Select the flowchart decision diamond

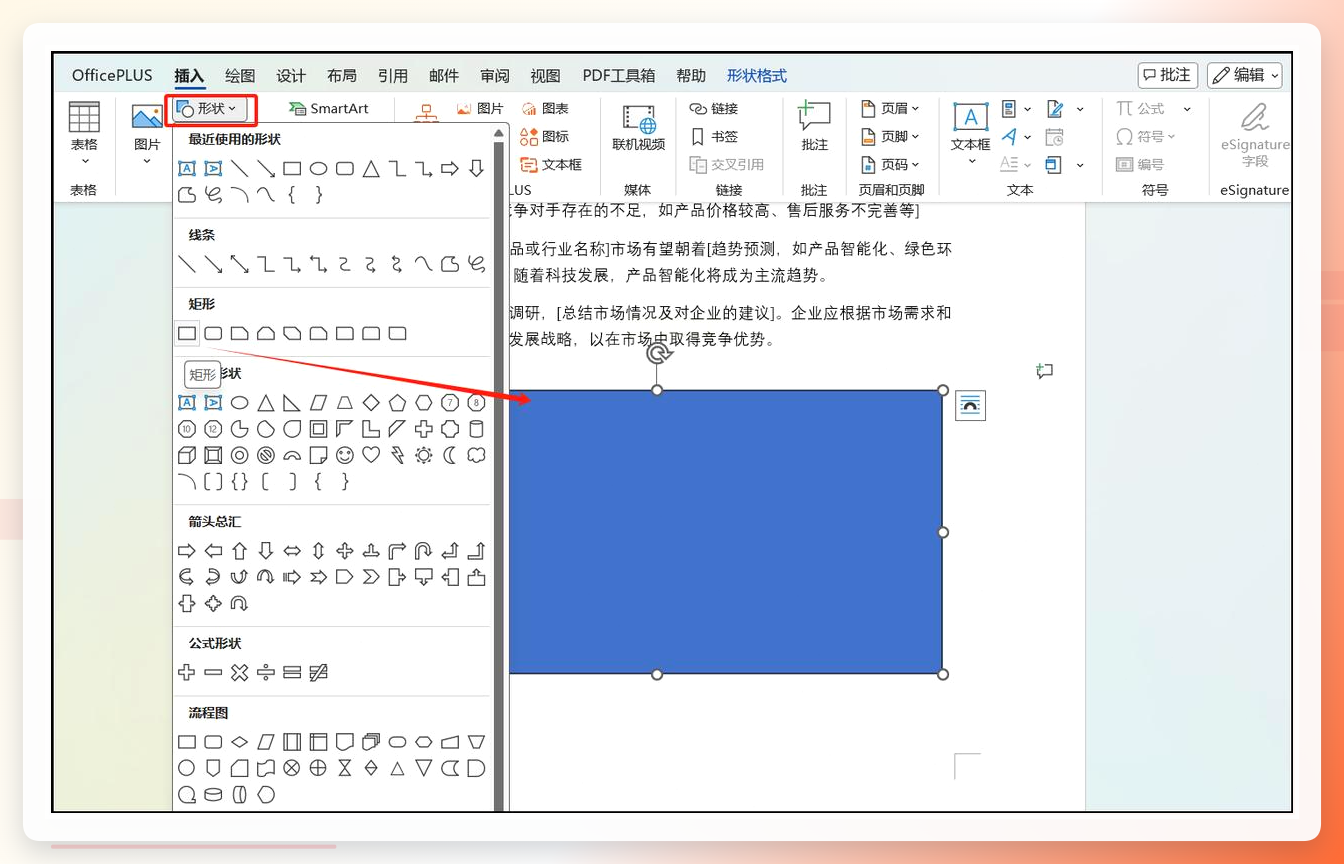coord(239,742)
